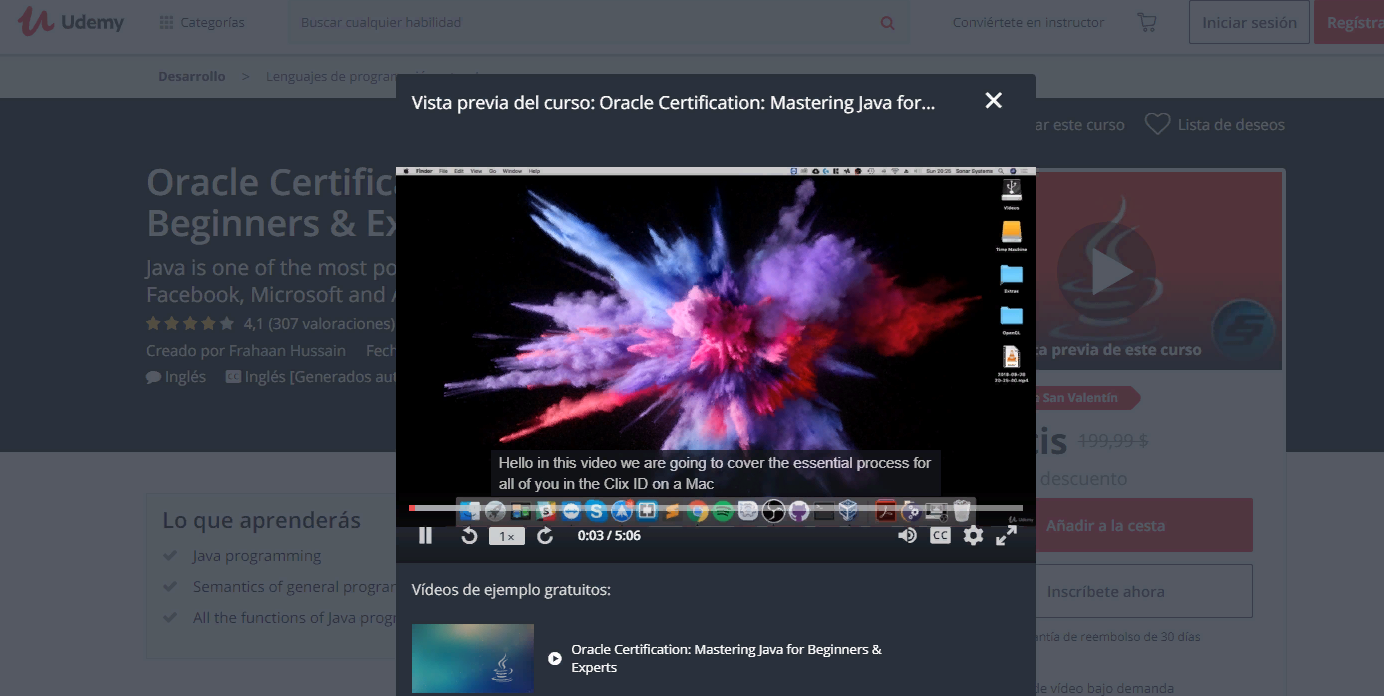The image size is (1384, 696).
Task: Click the video progress bar
Action: (x=716, y=508)
